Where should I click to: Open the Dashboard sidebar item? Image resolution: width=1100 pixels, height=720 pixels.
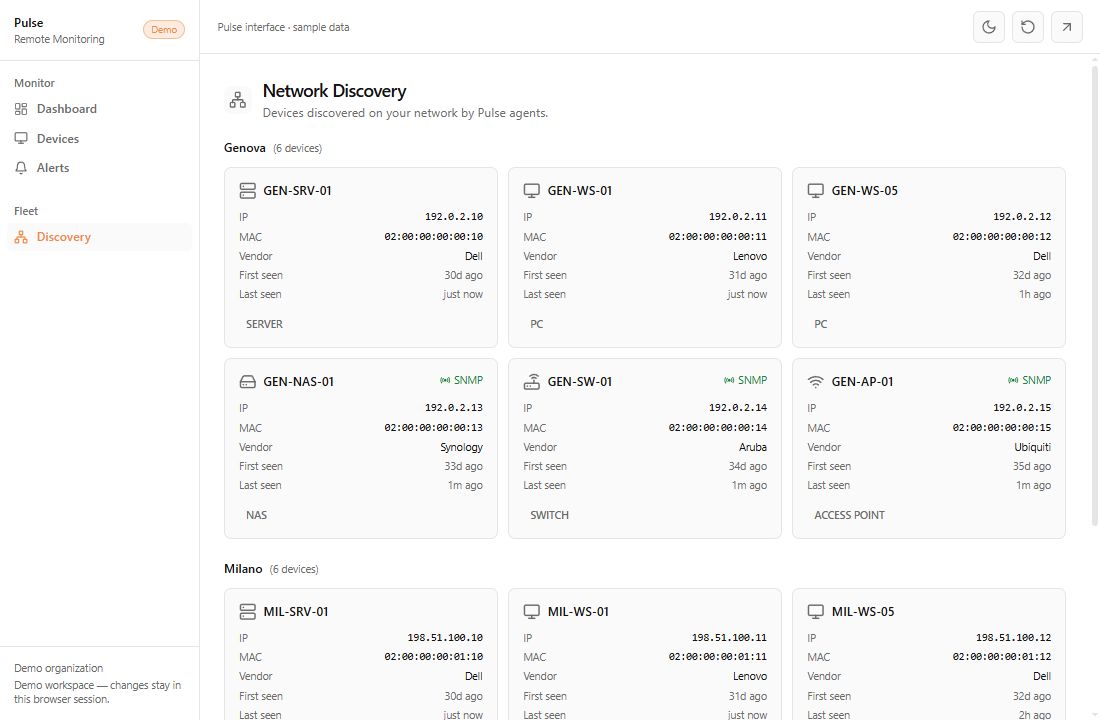tap(99, 109)
